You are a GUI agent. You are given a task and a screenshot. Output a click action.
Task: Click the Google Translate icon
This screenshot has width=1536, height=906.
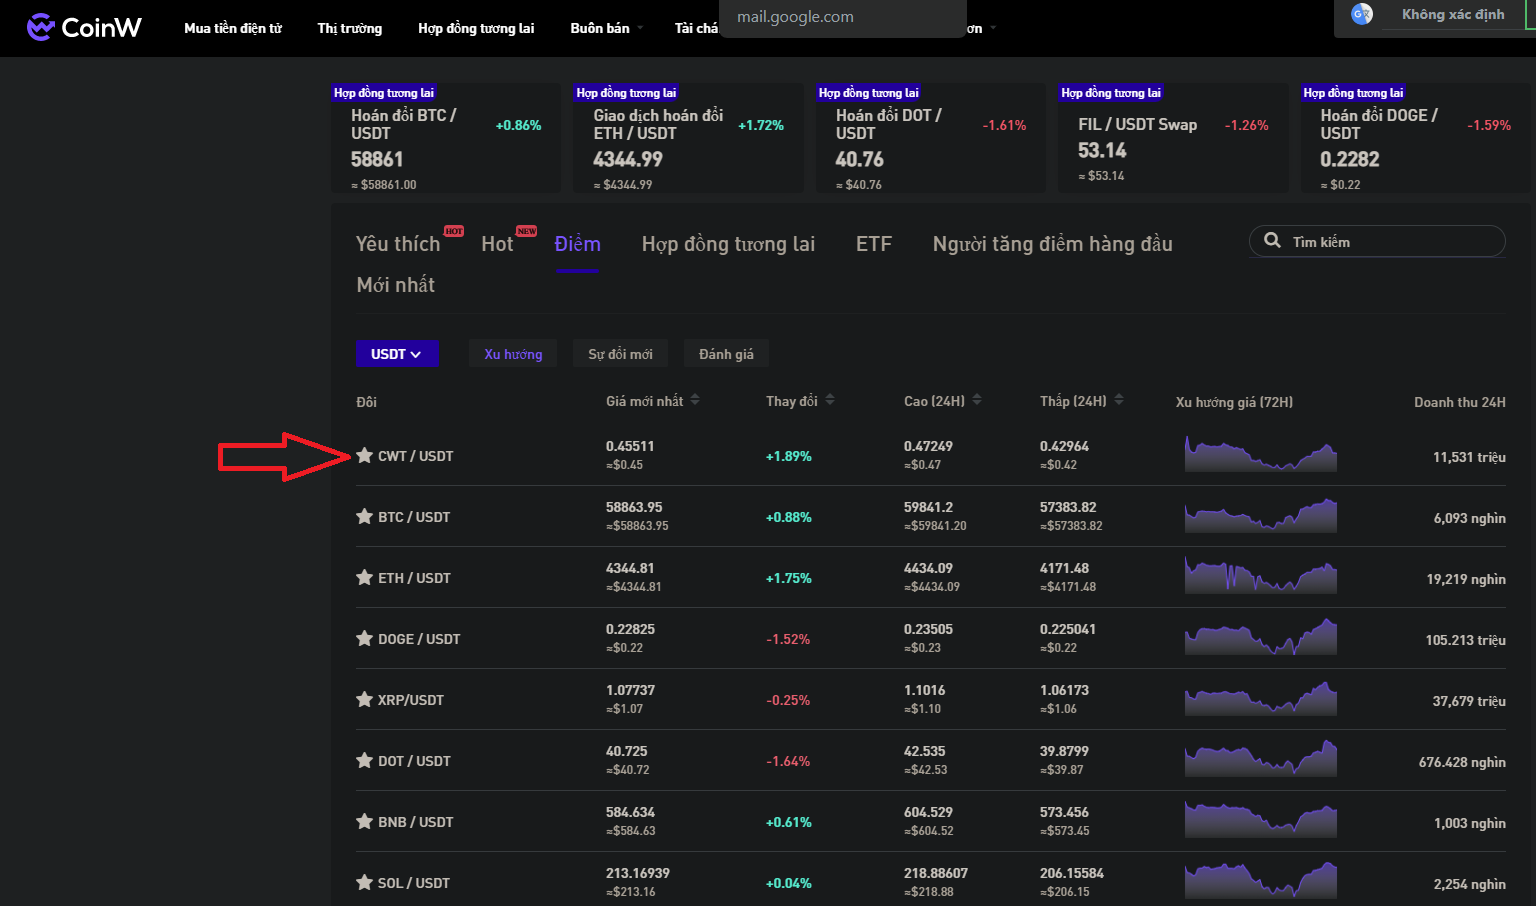1361,14
